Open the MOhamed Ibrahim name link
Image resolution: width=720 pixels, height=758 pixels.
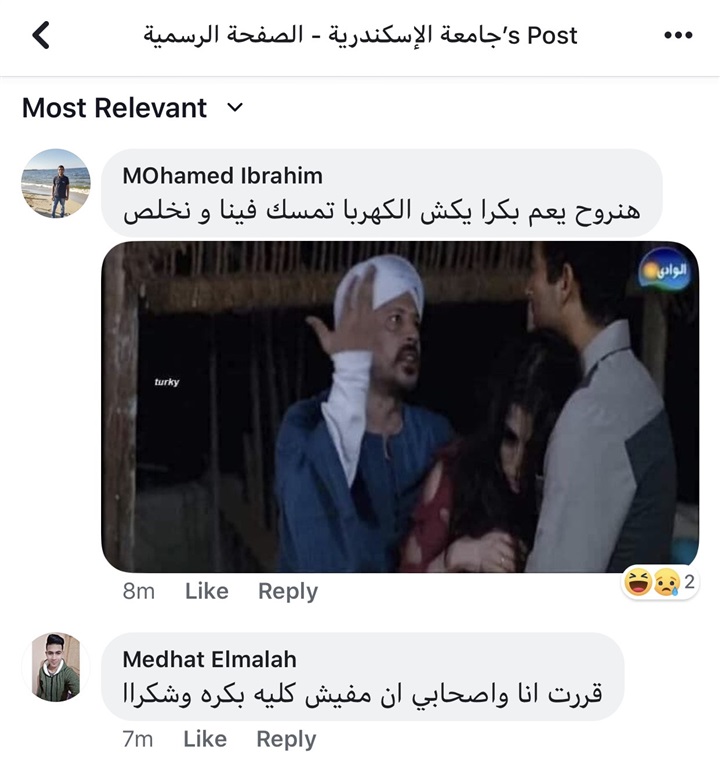pos(222,176)
